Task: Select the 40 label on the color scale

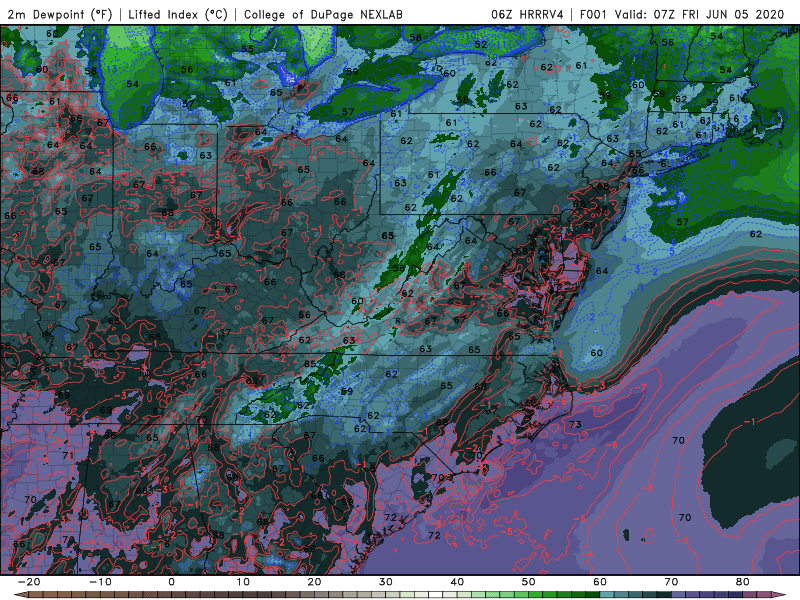Action: pyautogui.click(x=457, y=582)
